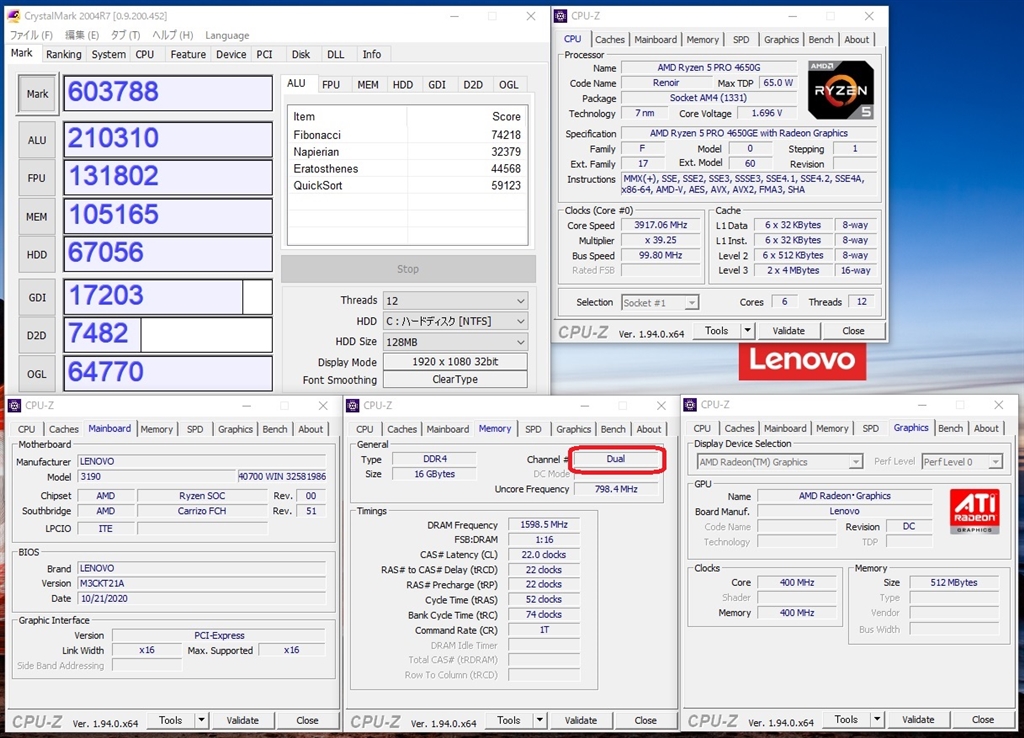Click the Napierian score row
Screen dimensions: 1024x738
coord(407,152)
